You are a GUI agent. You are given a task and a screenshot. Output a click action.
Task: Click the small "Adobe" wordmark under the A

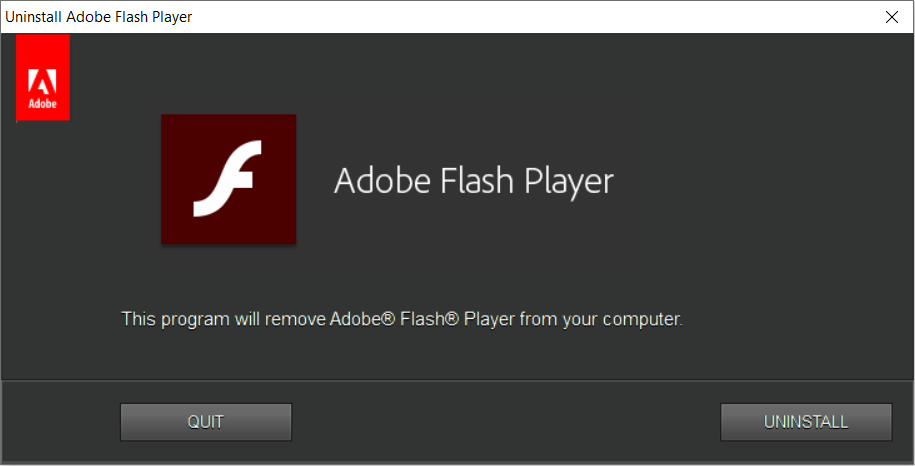click(x=43, y=104)
